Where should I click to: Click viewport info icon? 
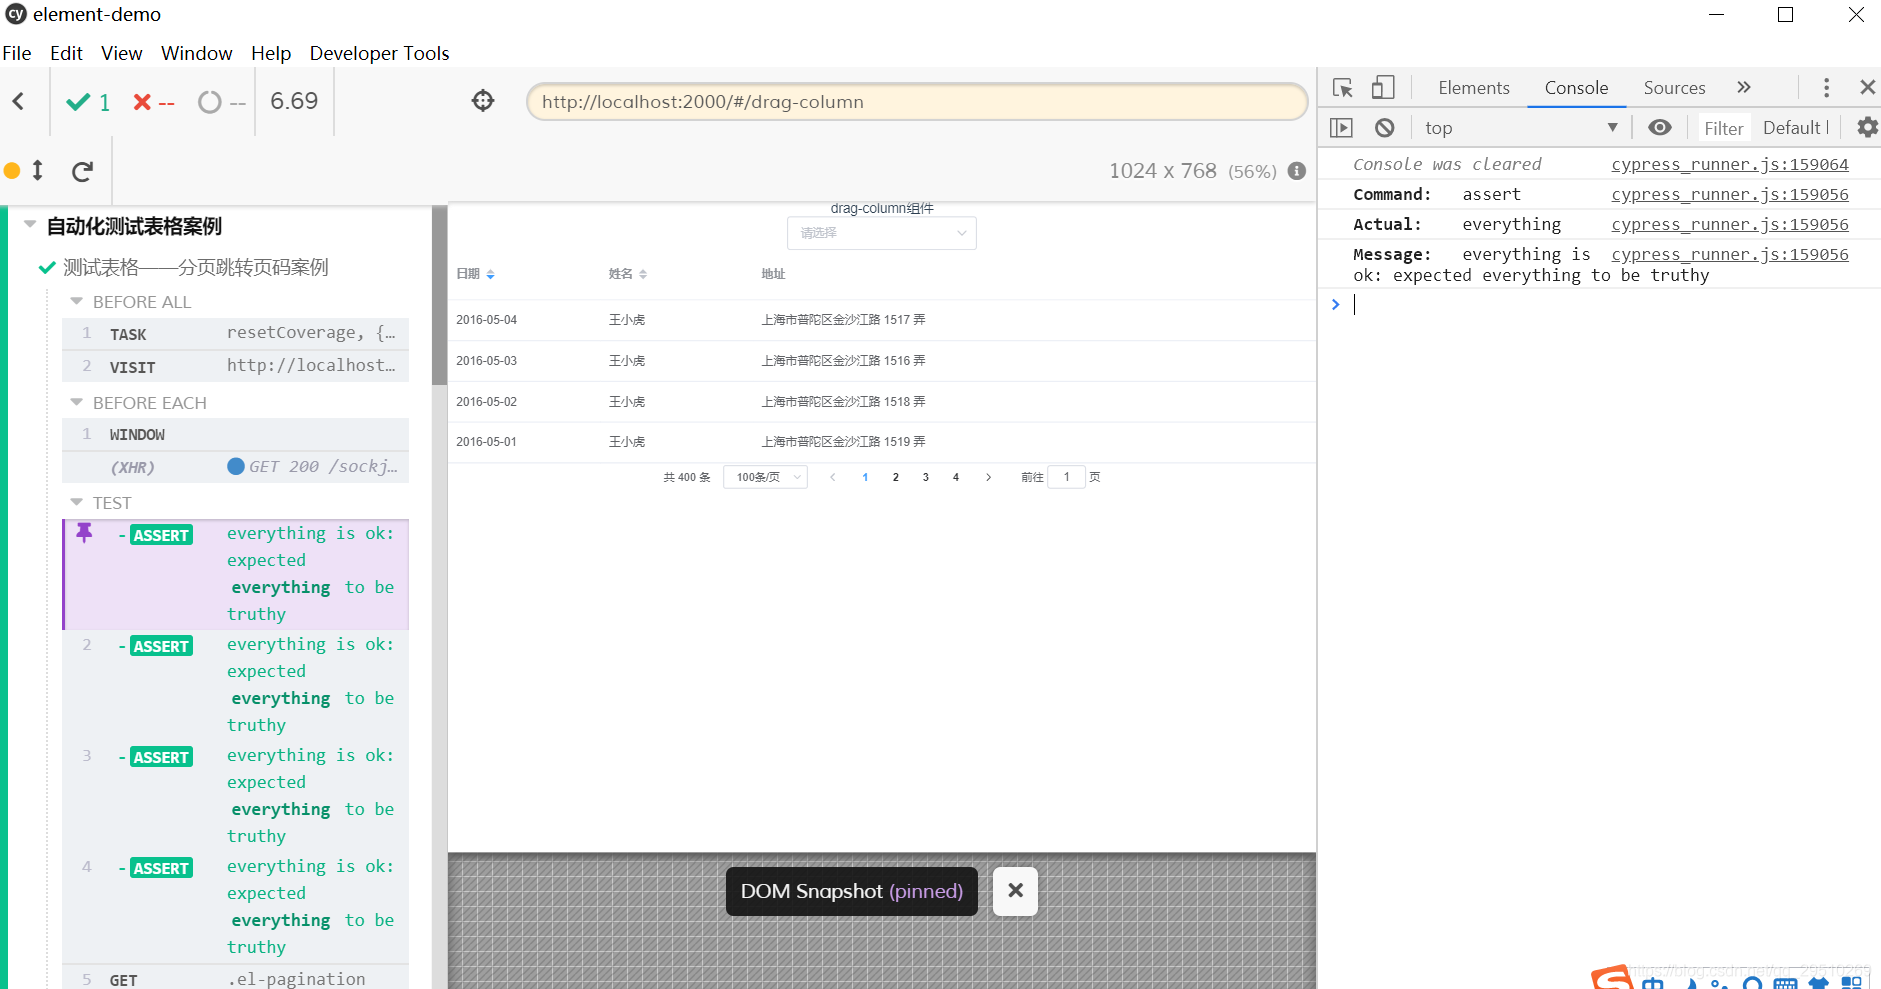tap(1297, 171)
